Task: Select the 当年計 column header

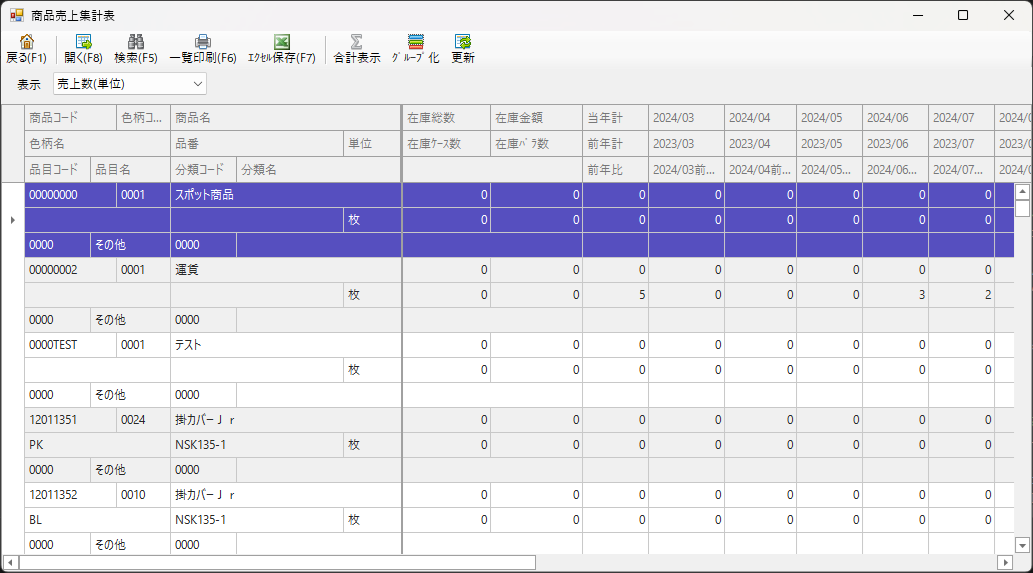Action: [x=615, y=118]
